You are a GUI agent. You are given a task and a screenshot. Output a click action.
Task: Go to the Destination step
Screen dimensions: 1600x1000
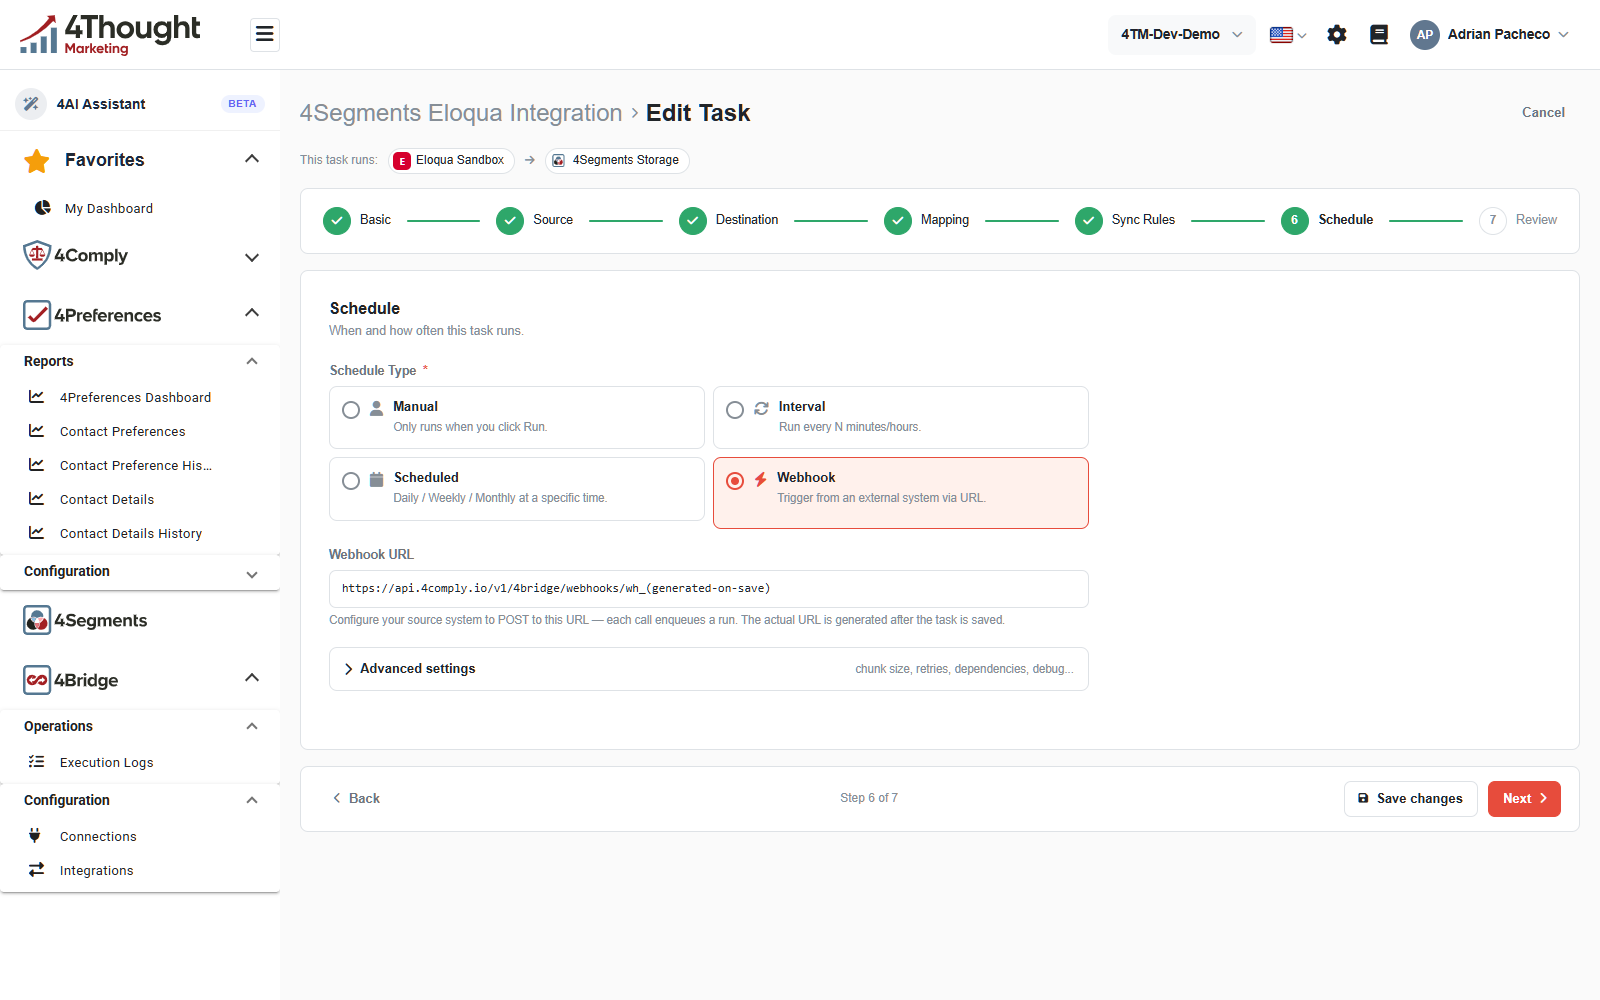tap(729, 221)
